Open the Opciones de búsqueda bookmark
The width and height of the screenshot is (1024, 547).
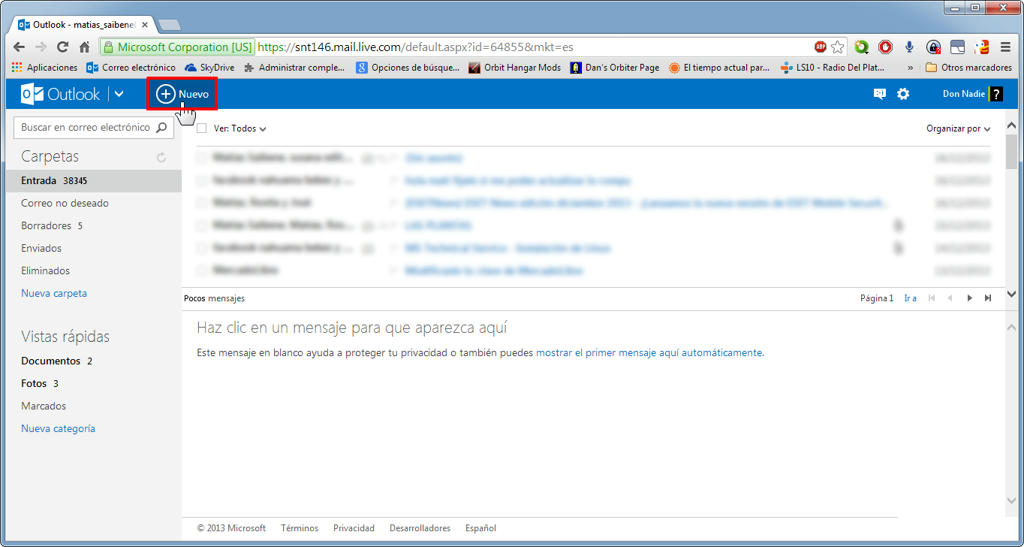click(x=408, y=67)
